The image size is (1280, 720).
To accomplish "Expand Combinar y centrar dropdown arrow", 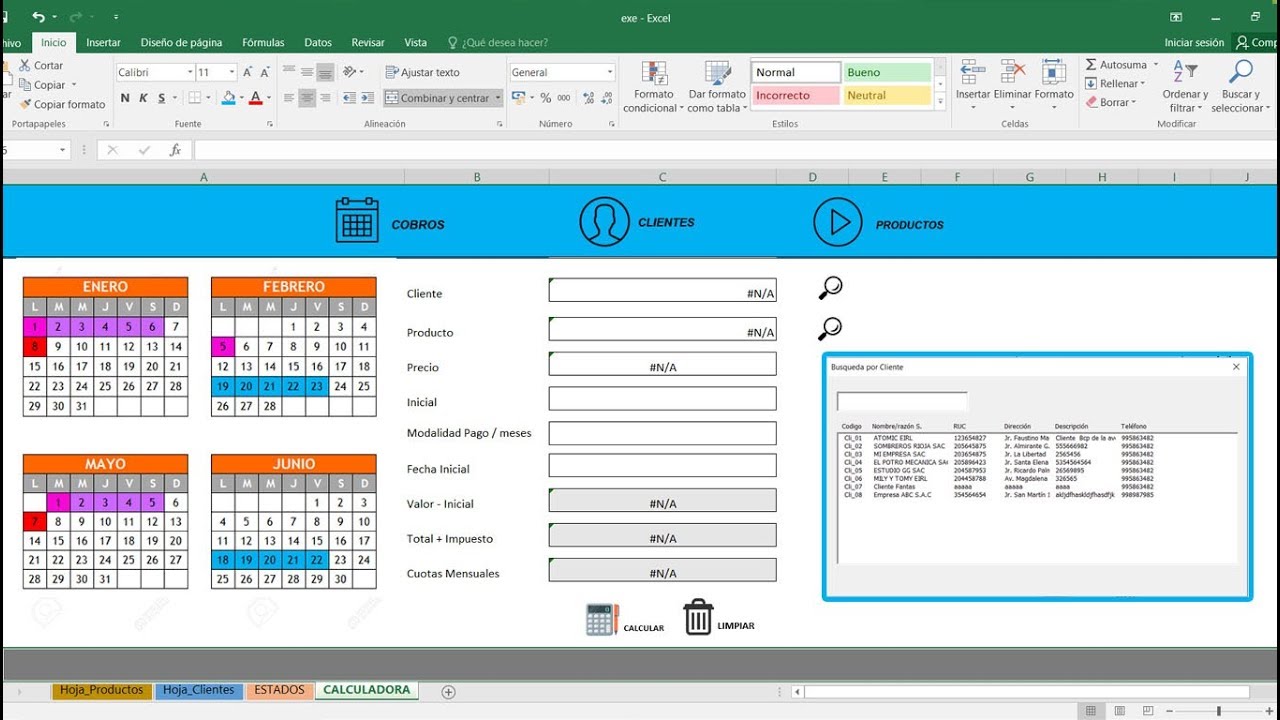I will click(498, 98).
